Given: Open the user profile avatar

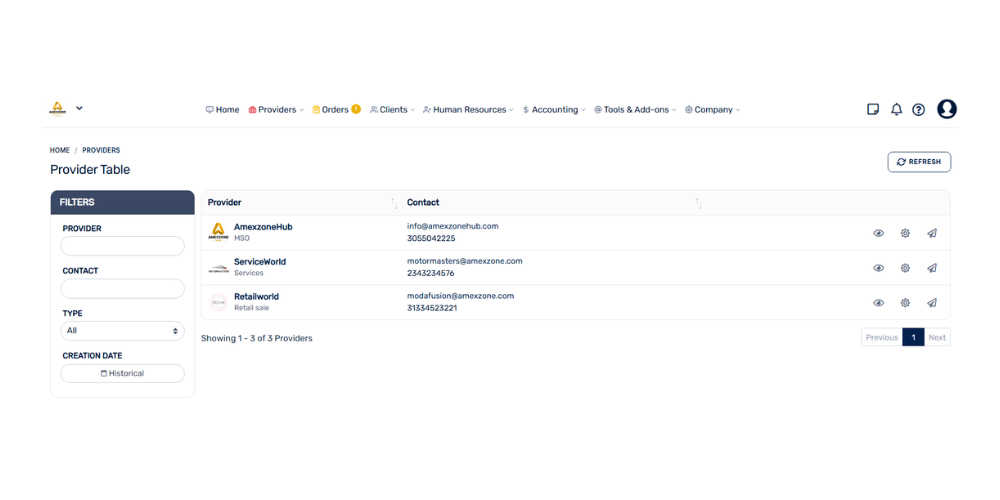Looking at the screenshot, I should (x=946, y=109).
